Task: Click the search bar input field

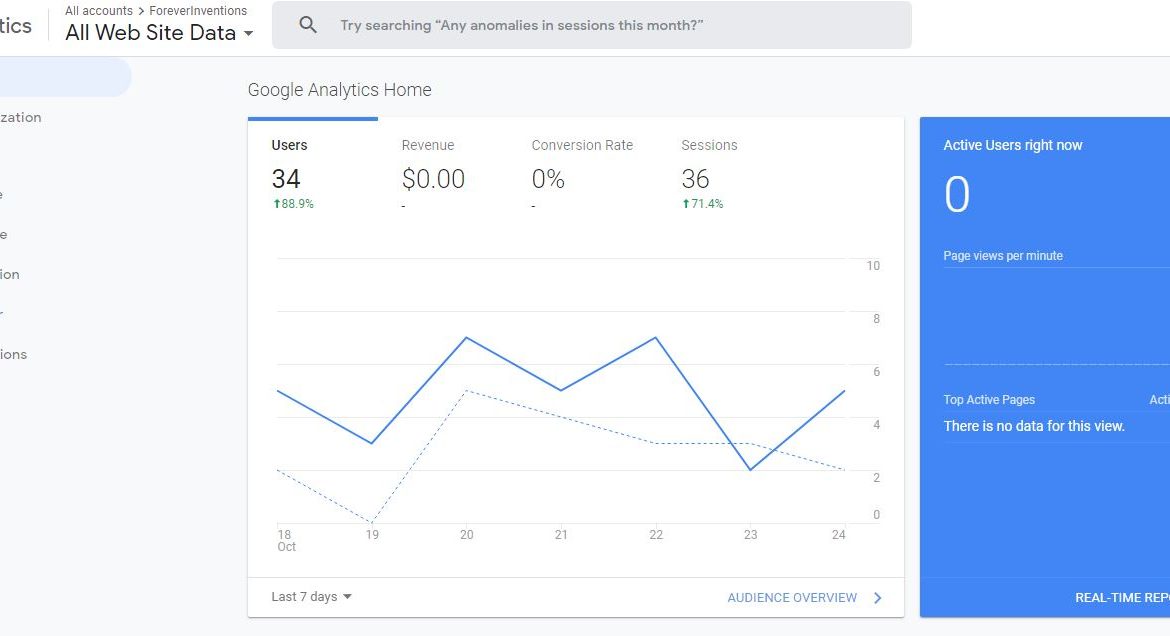Action: coord(591,25)
